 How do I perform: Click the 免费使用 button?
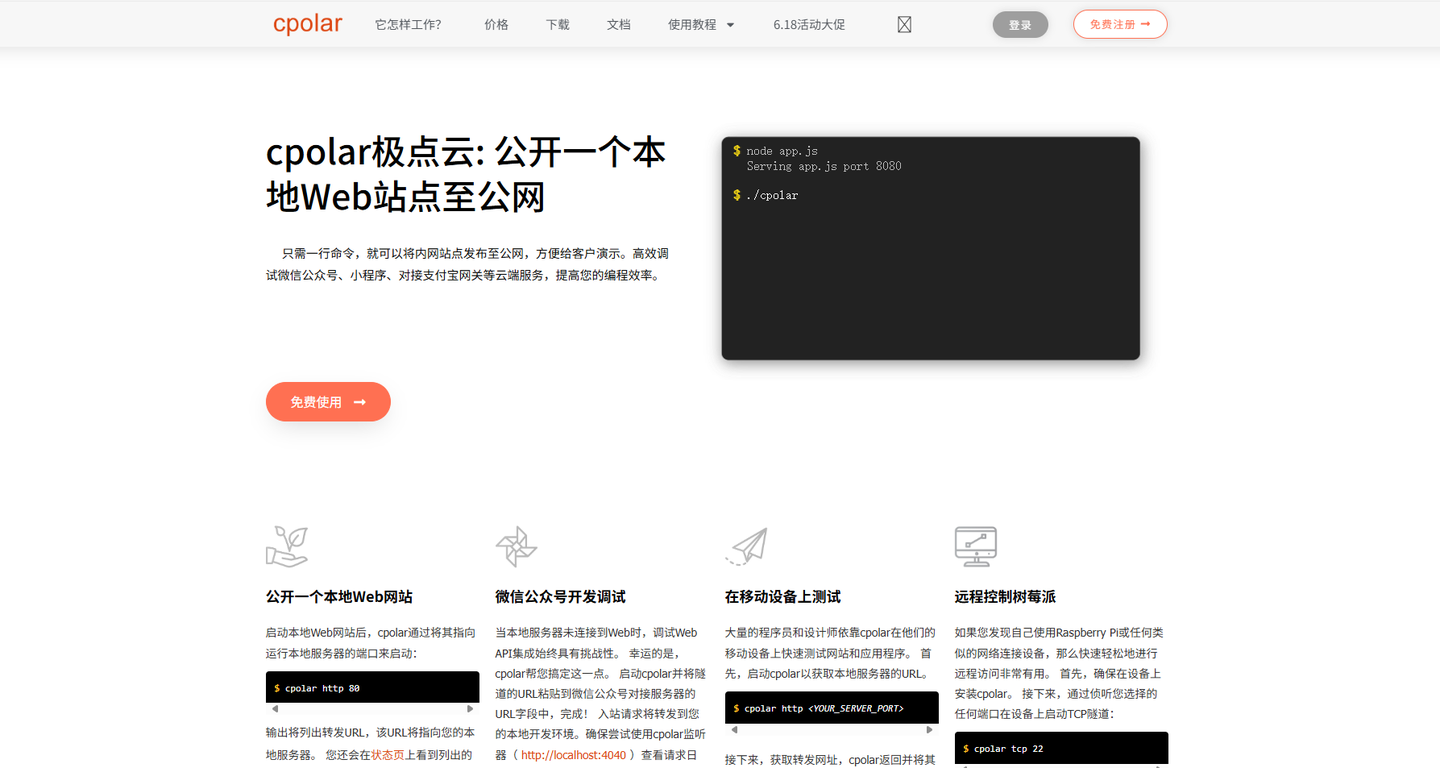click(328, 401)
